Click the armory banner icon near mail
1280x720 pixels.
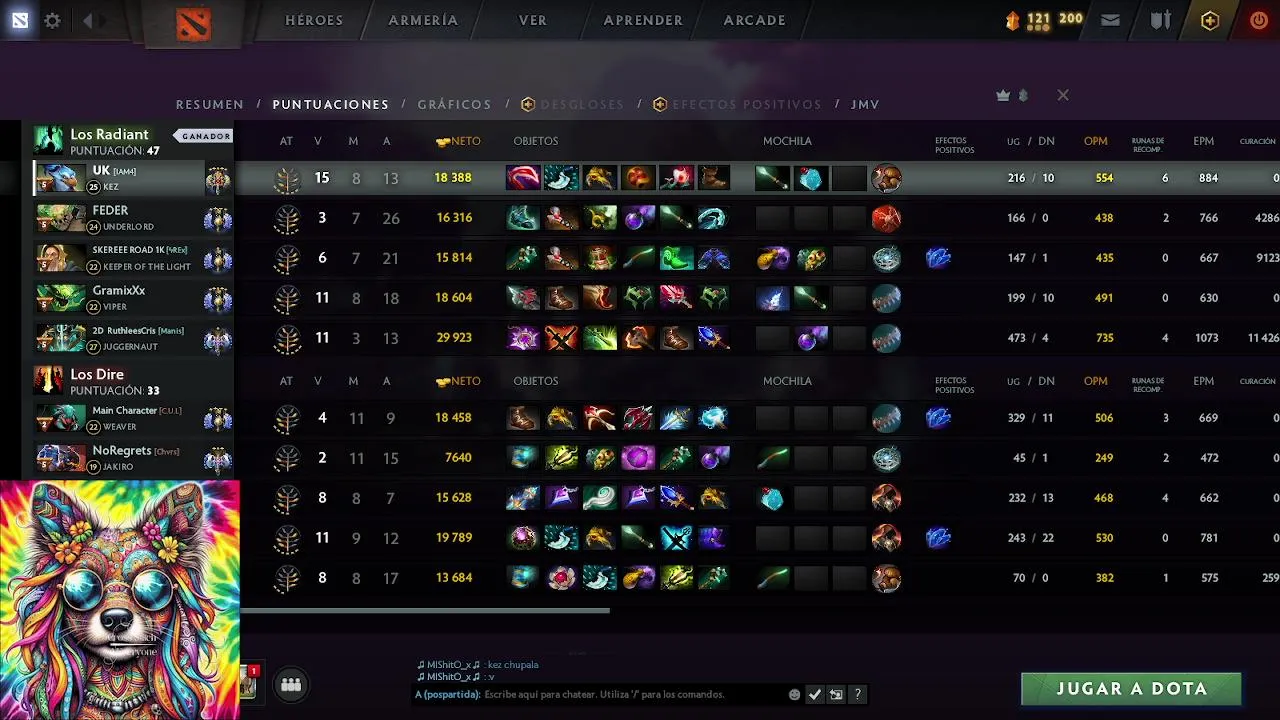1160,20
